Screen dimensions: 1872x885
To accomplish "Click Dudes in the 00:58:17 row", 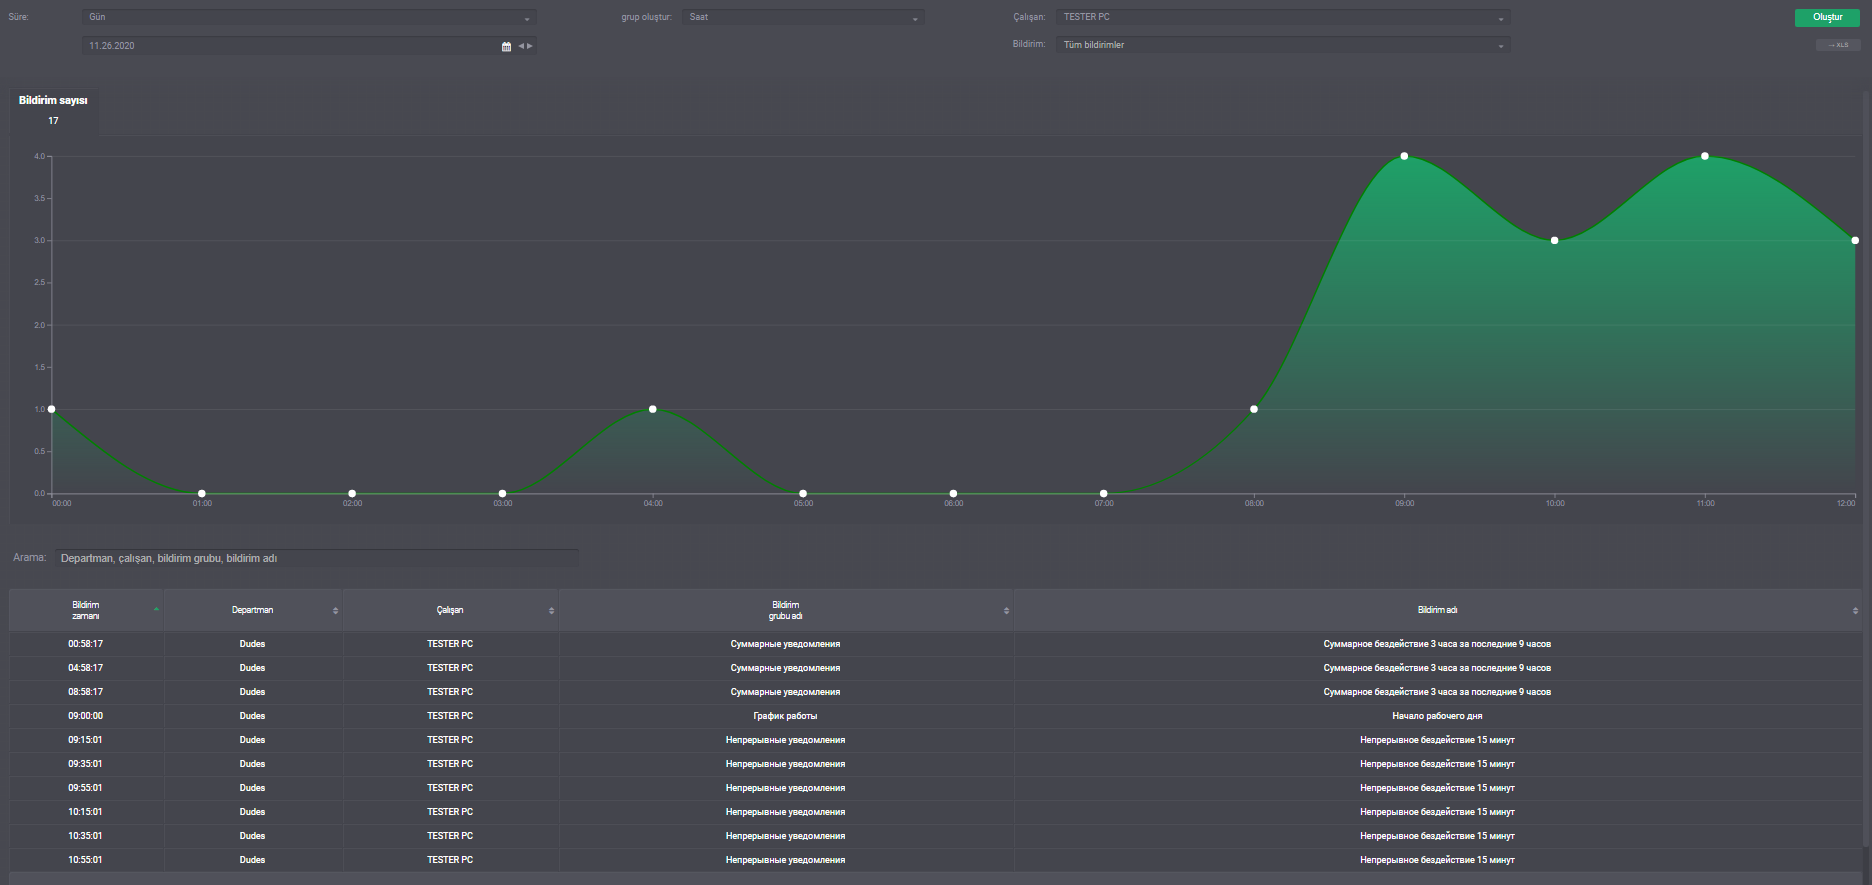I will pyautogui.click(x=253, y=644).
